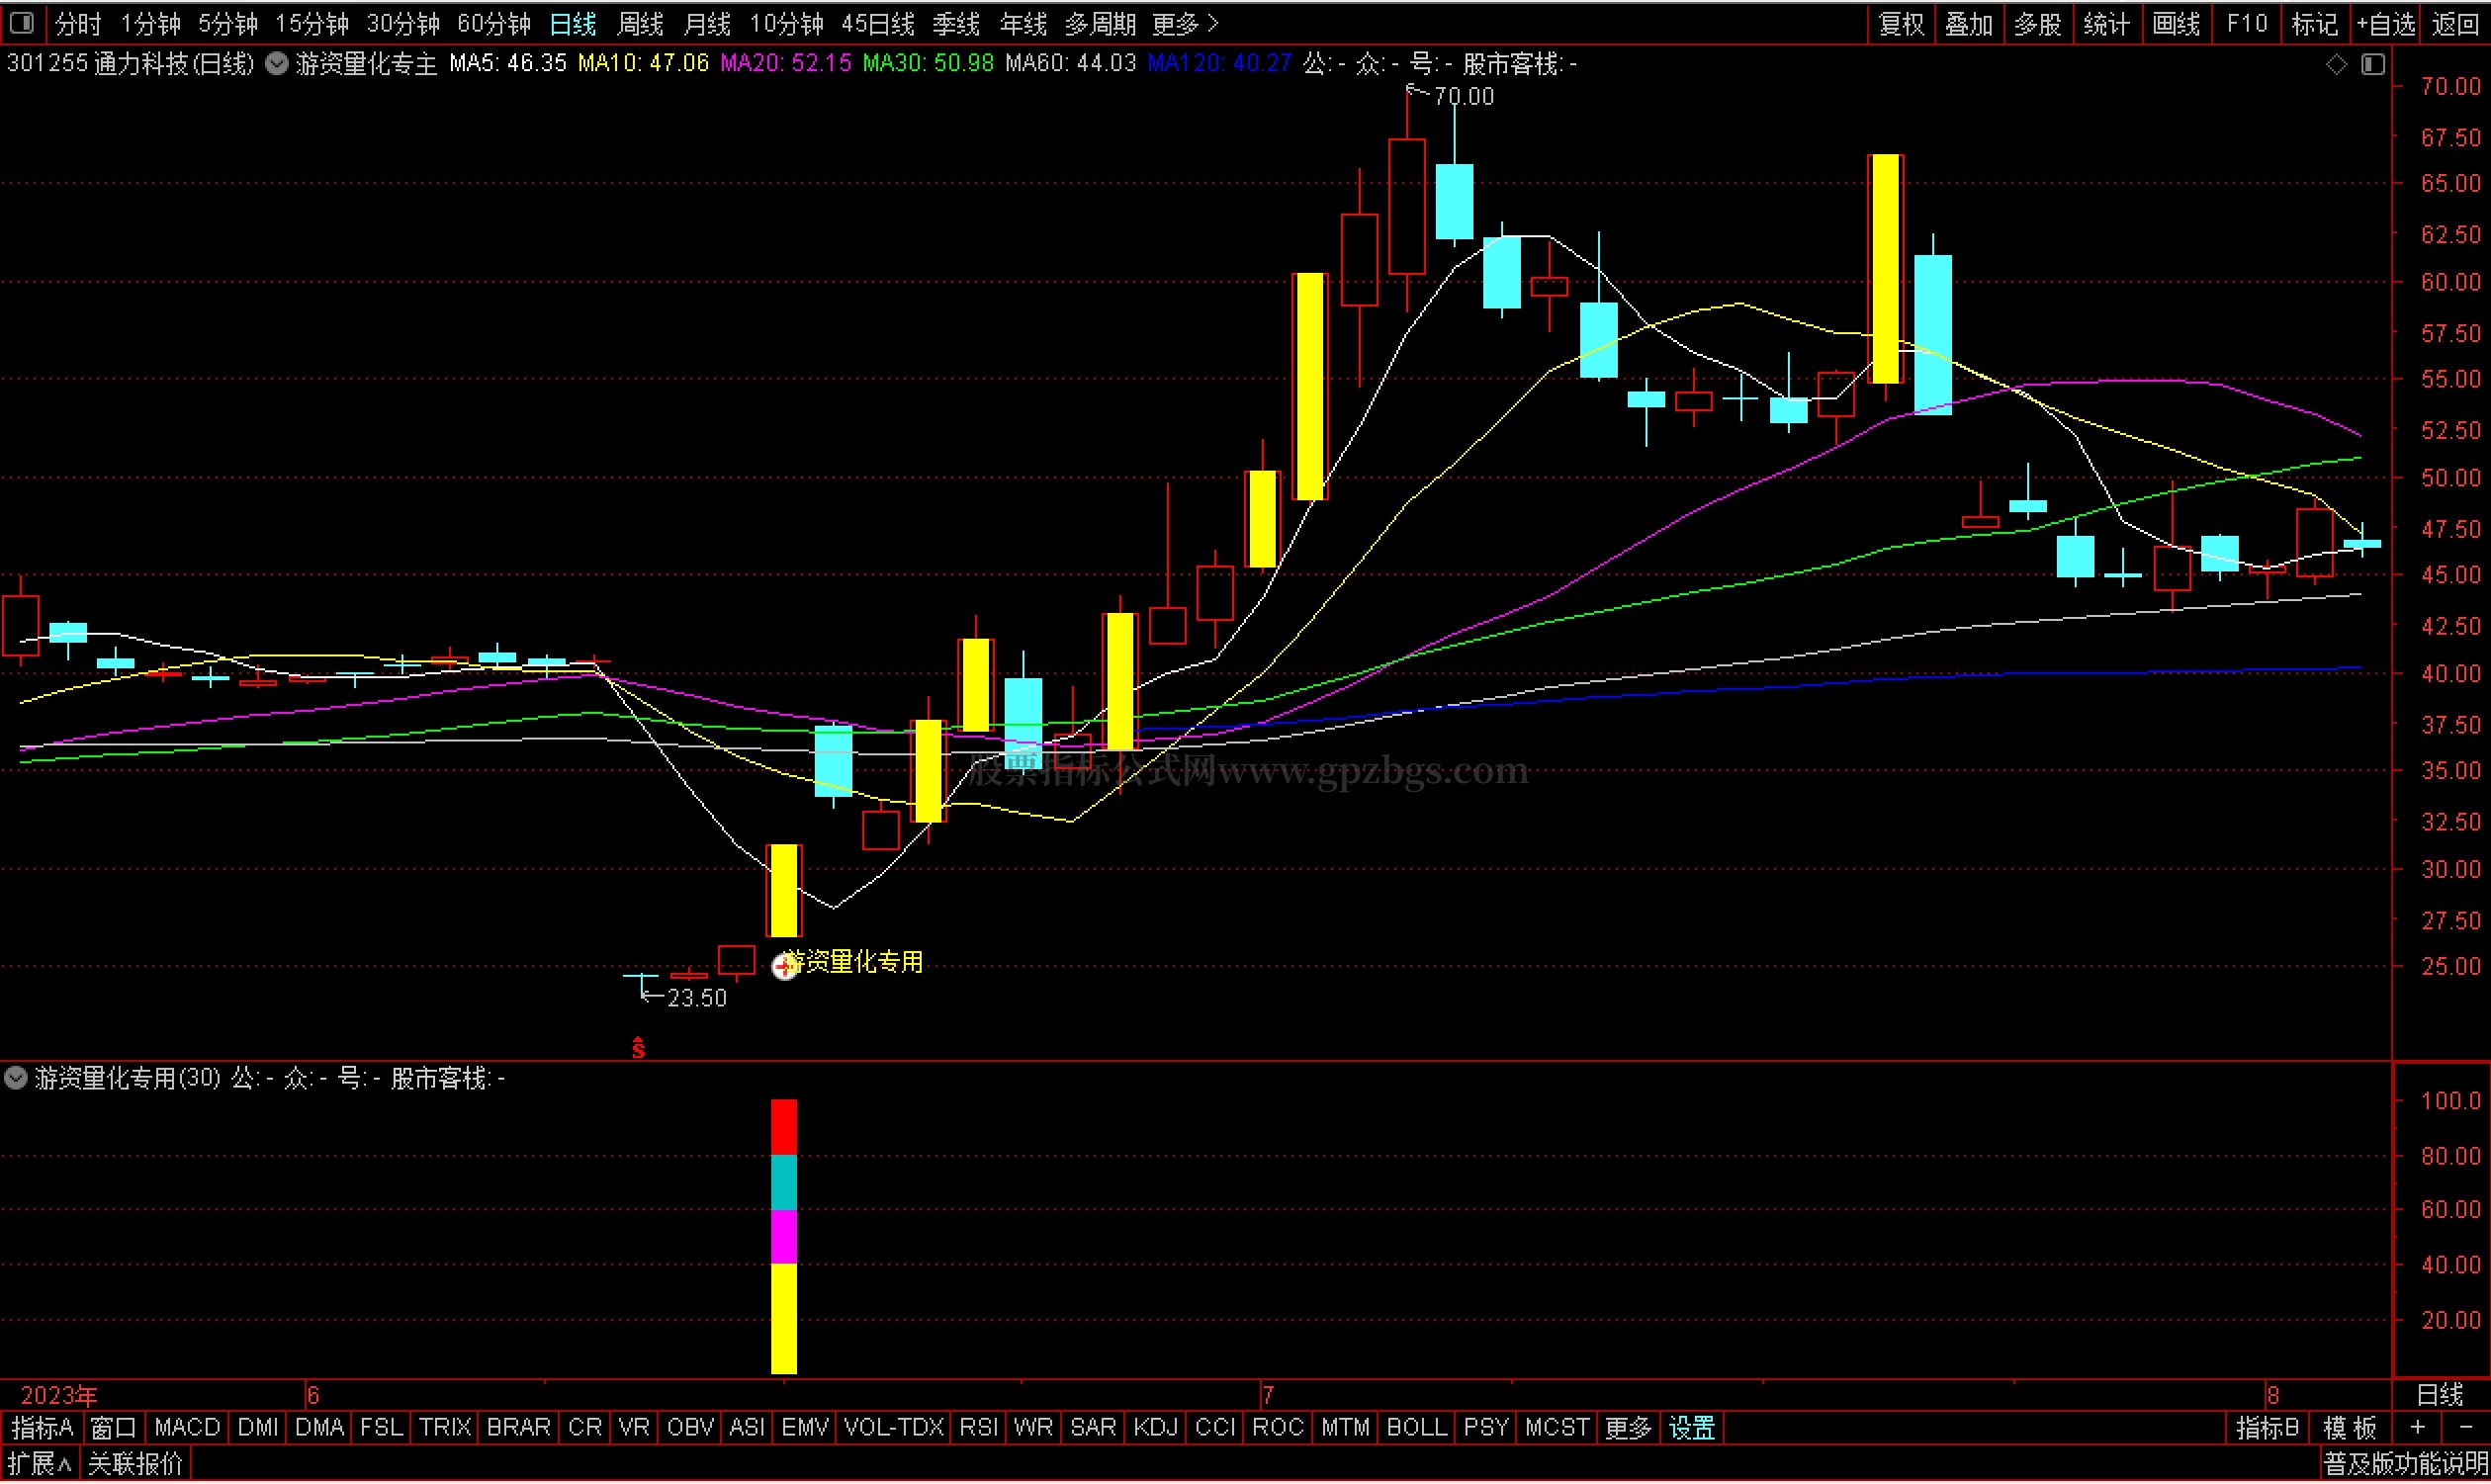Zoom out chart with minus button
The image size is (2491, 1484).
pyautogui.click(x=2466, y=1429)
